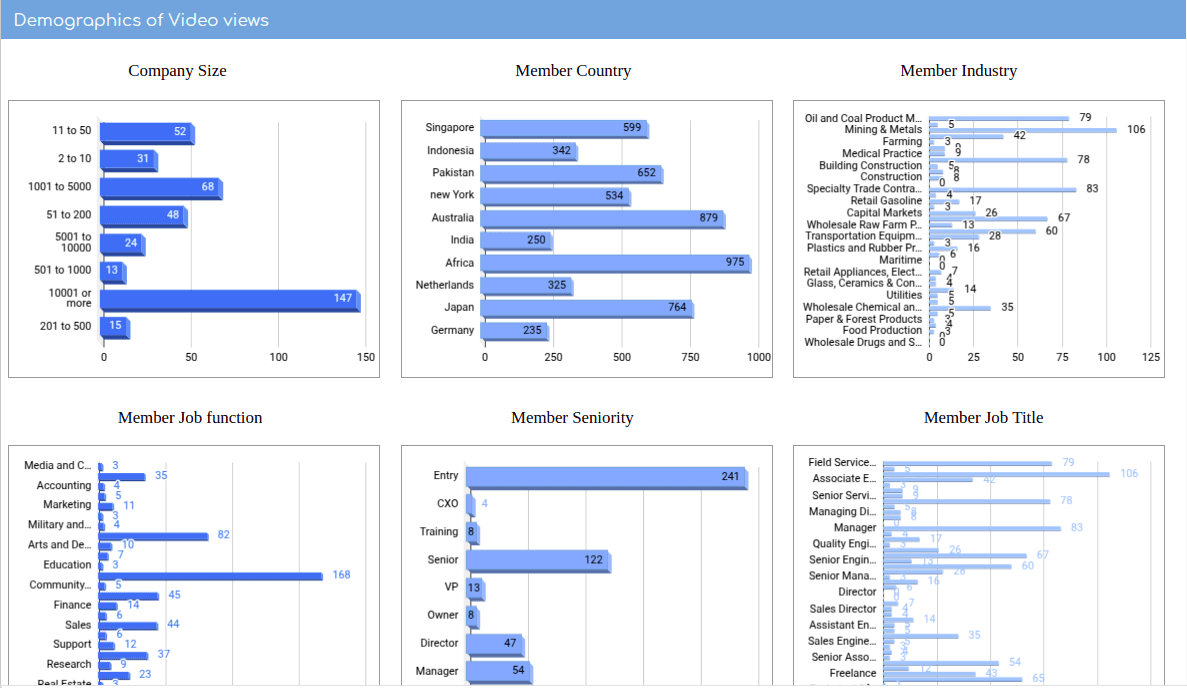Click the 'Capital Markets' industry label
1187x688 pixels.
point(884,213)
